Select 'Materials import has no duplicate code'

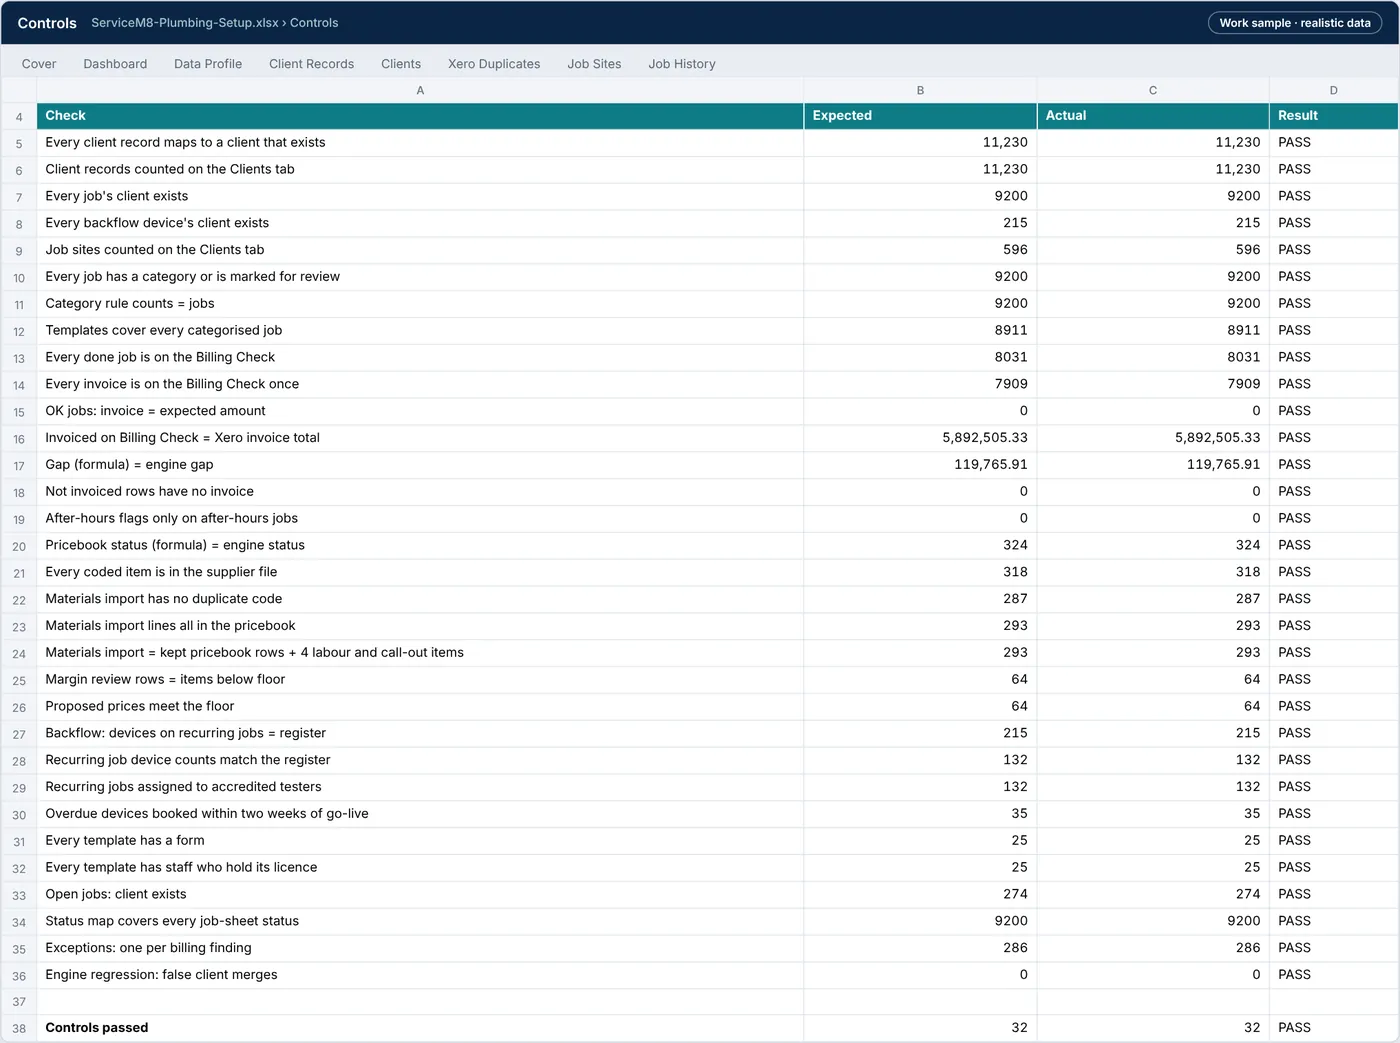[x=420, y=599]
